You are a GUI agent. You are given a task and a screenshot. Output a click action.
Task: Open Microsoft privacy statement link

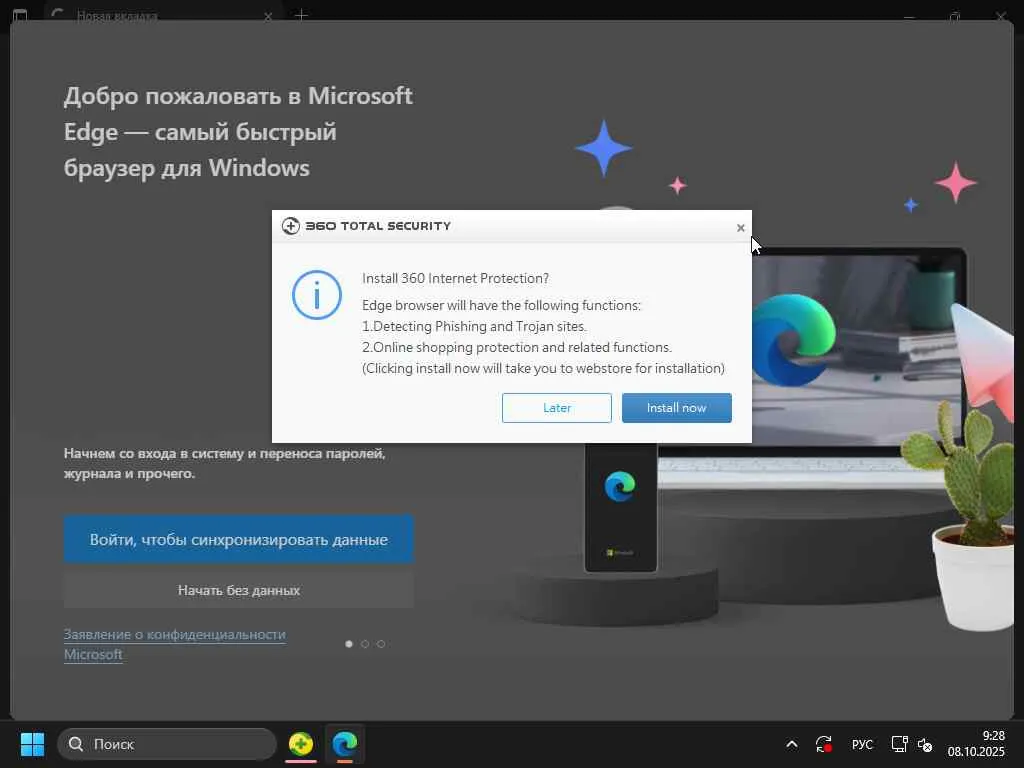click(174, 644)
